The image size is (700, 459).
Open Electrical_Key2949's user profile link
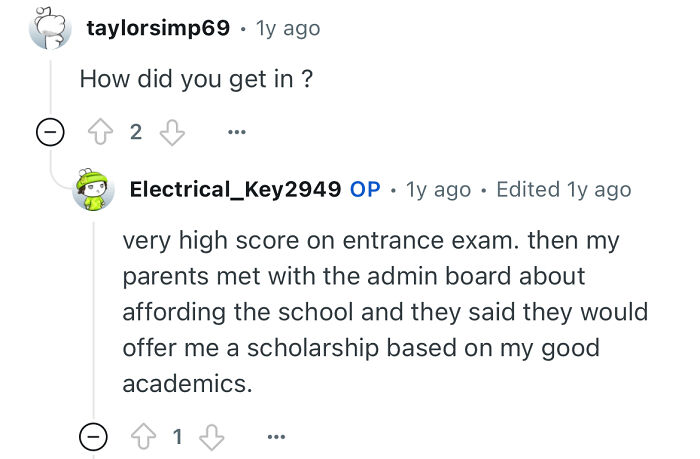pos(236,189)
